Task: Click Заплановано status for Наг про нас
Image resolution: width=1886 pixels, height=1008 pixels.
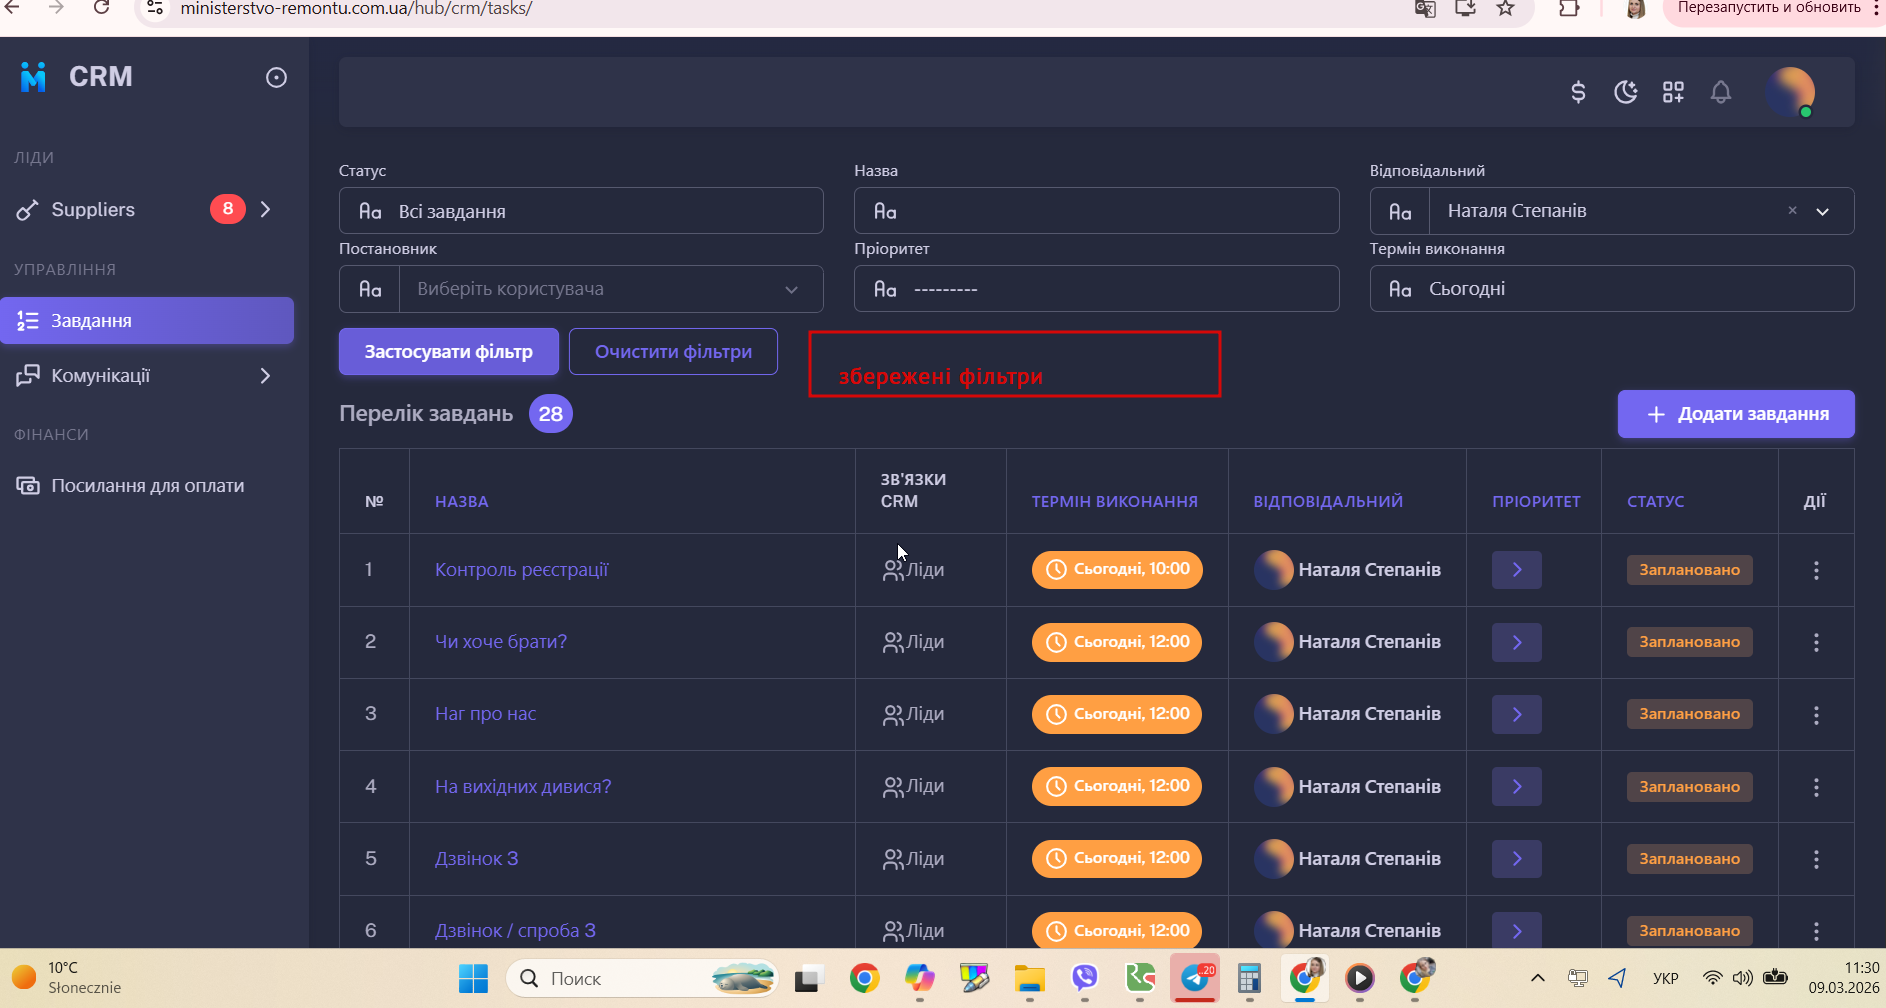Action: click(x=1690, y=714)
